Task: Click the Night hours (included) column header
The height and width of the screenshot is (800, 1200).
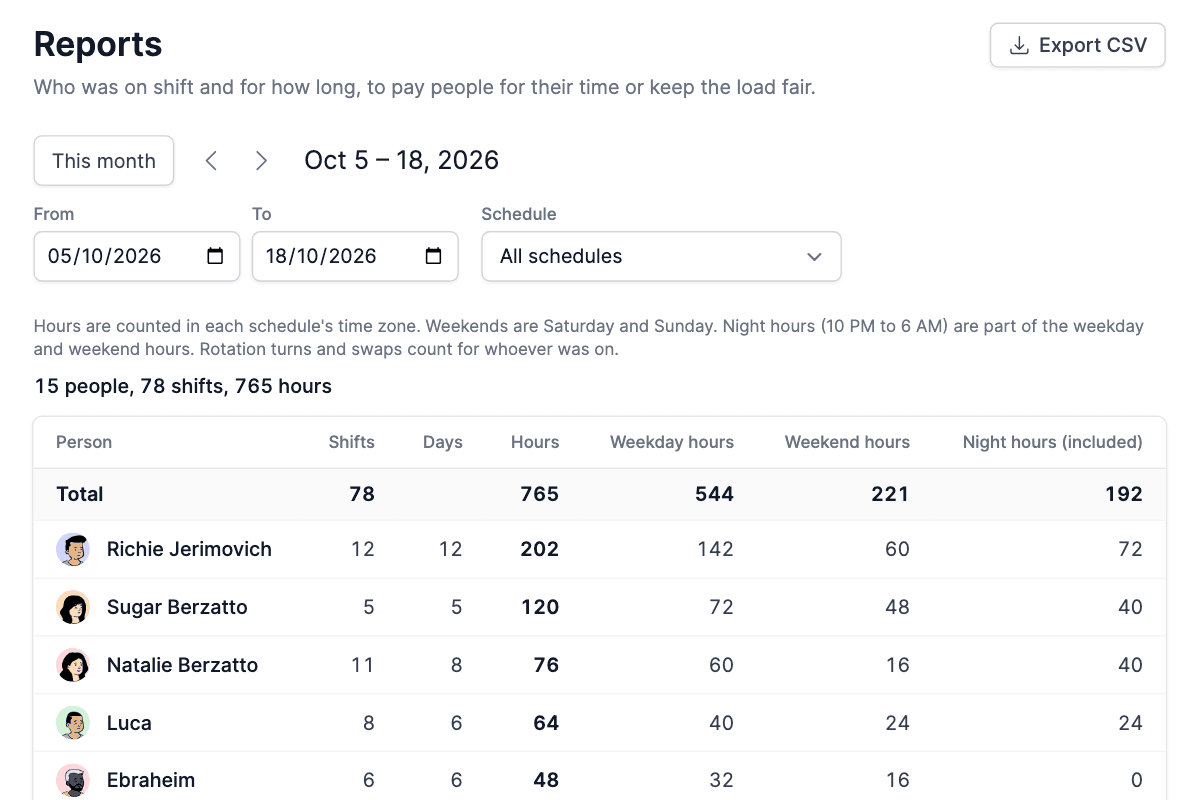Action: point(1052,442)
